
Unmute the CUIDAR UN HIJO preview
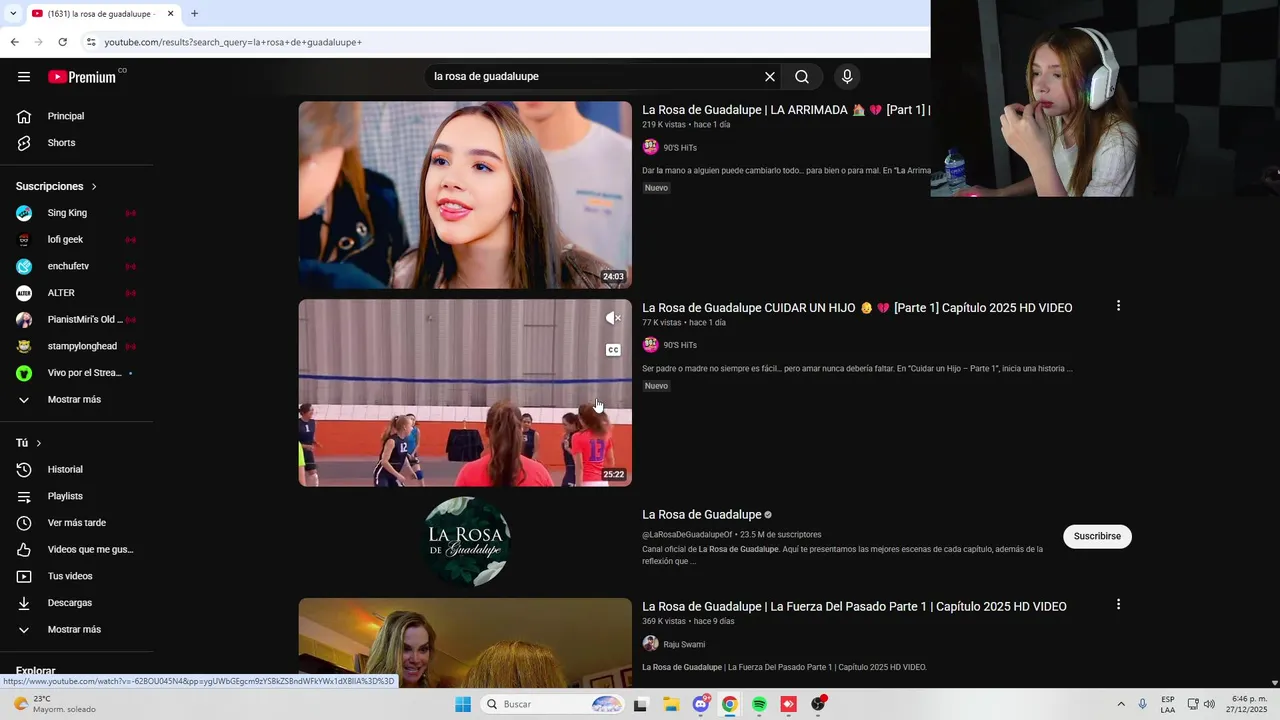613,318
